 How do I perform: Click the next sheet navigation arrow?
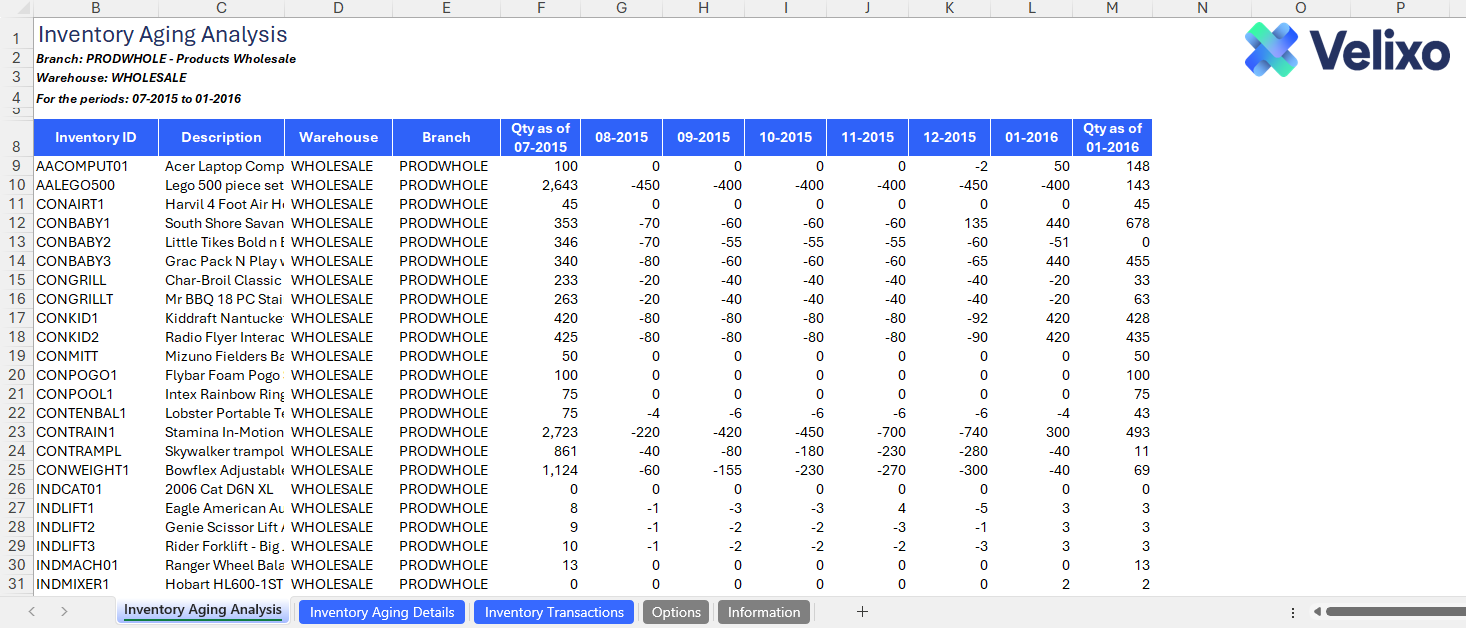[x=64, y=612]
